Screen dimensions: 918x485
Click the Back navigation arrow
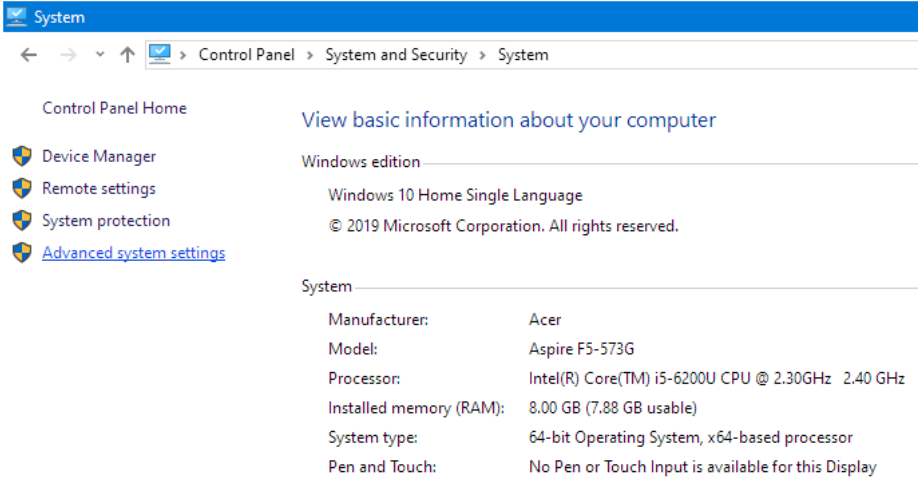pyautogui.click(x=28, y=56)
